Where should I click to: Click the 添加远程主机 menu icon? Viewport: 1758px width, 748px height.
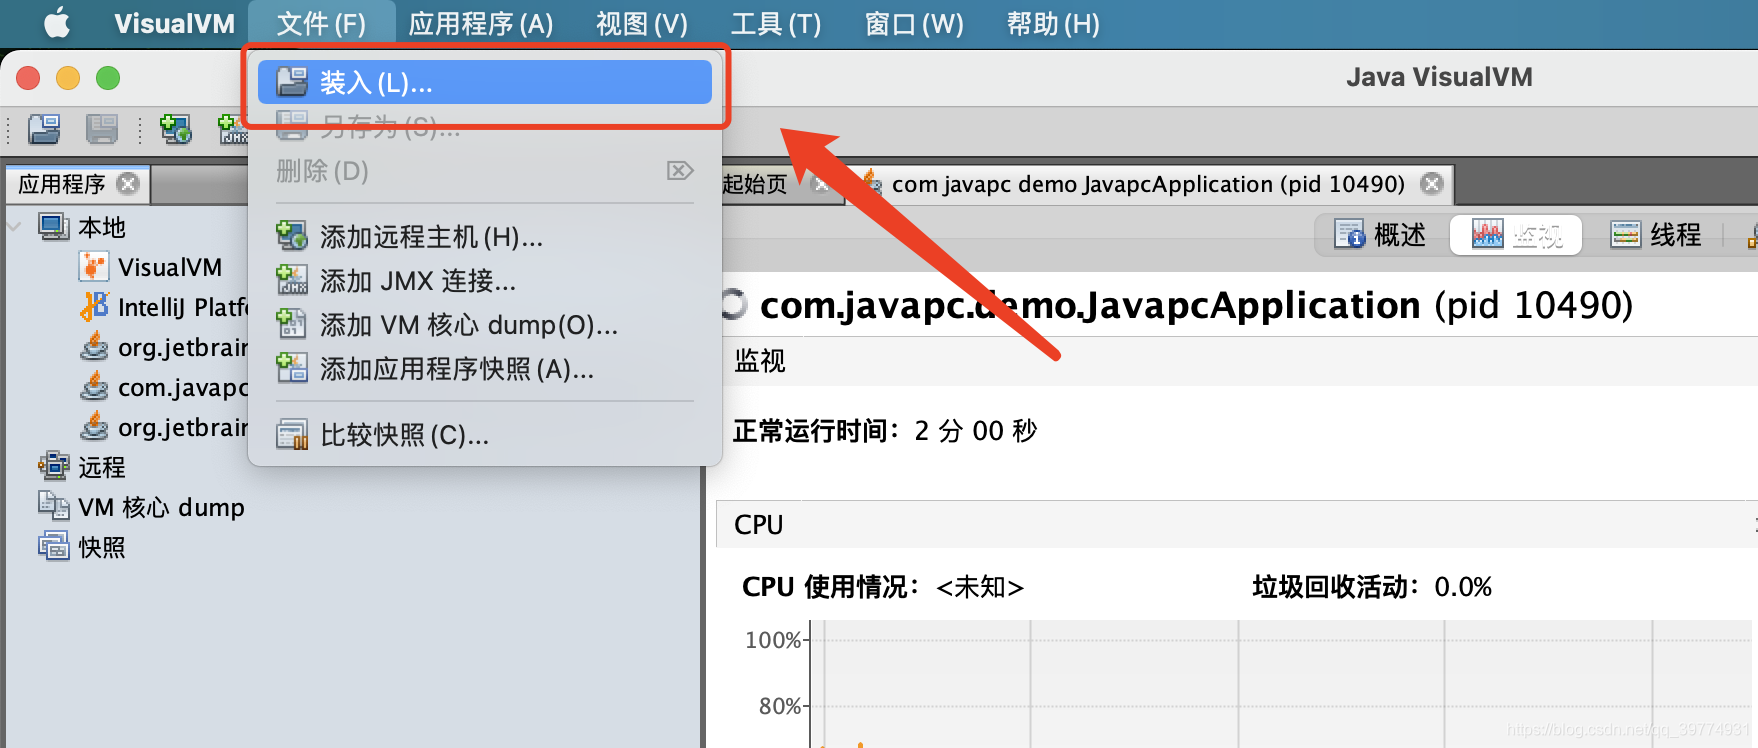pyautogui.click(x=291, y=236)
